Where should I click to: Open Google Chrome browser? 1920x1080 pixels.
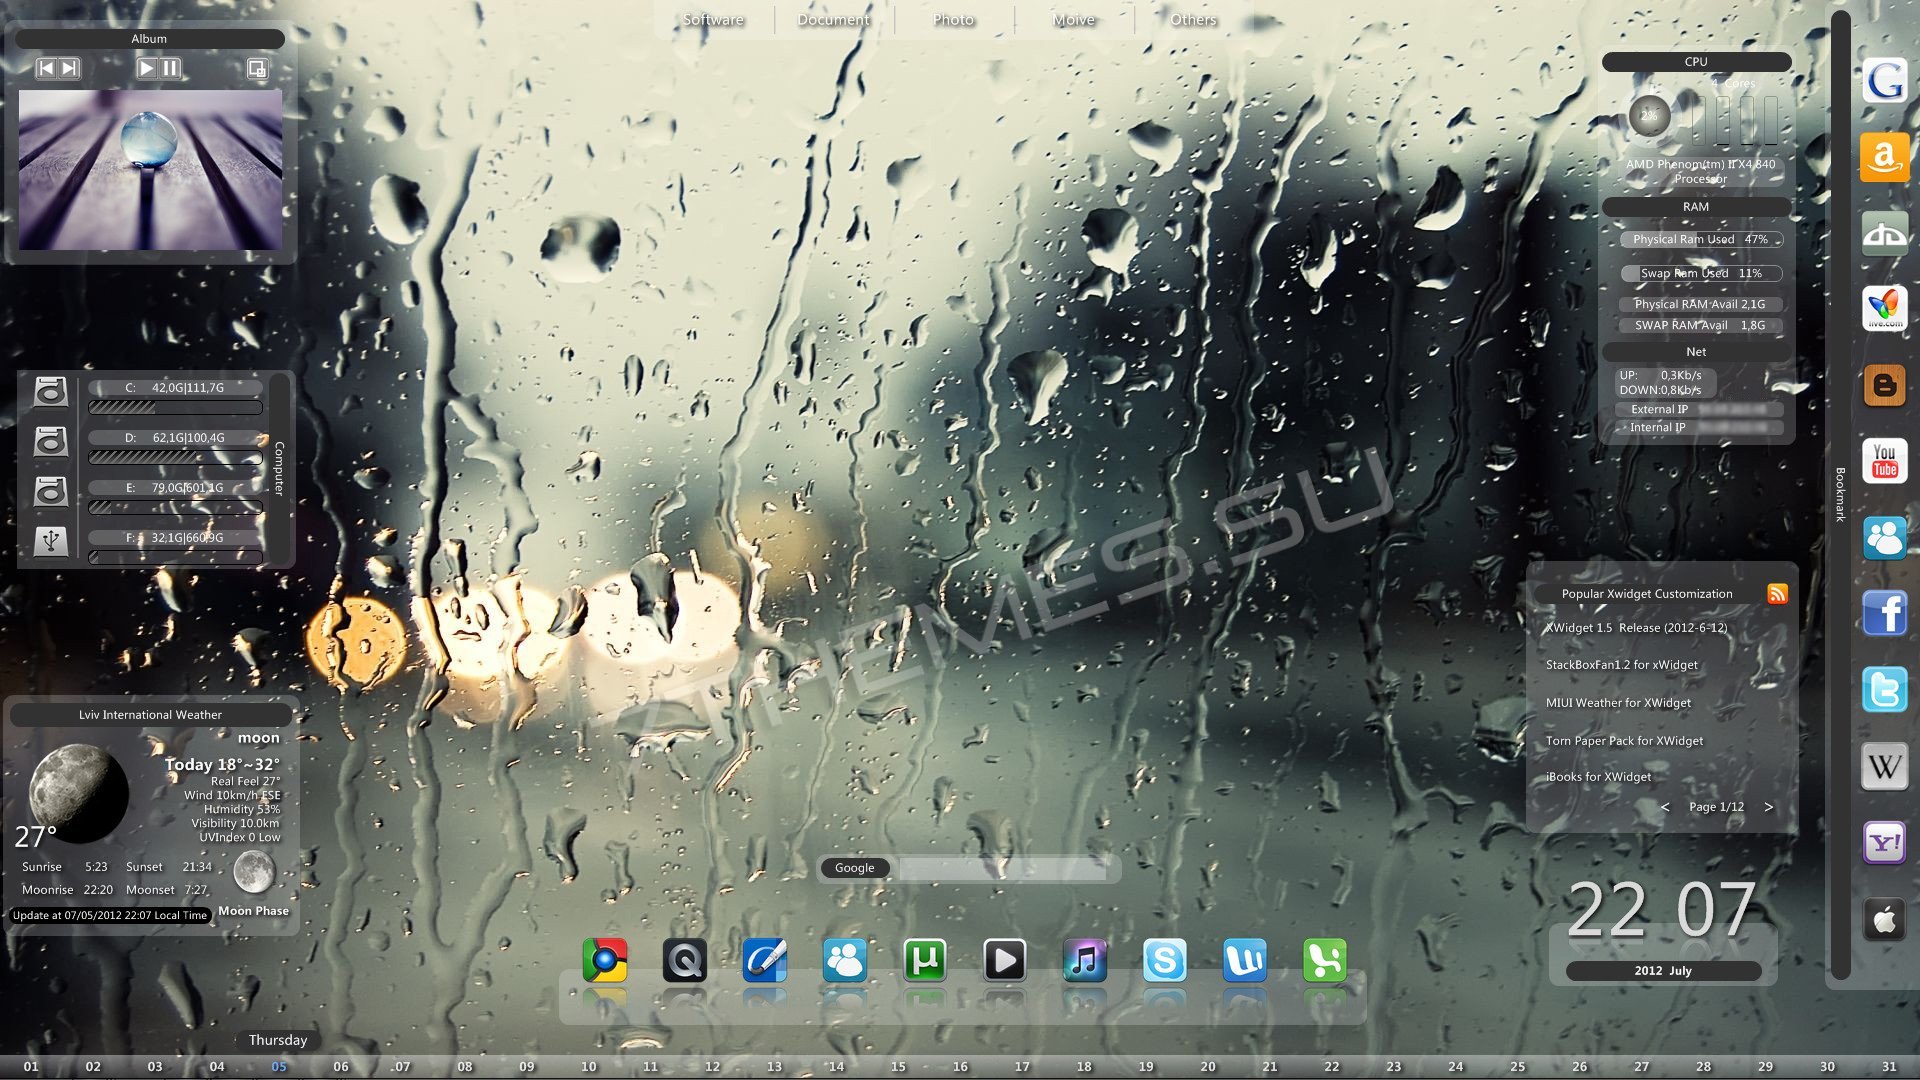pos(603,961)
